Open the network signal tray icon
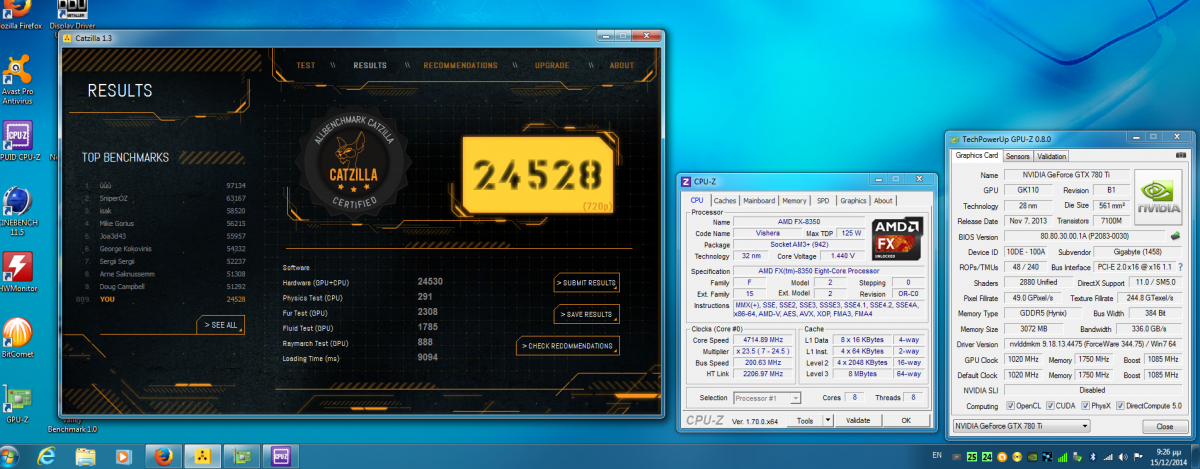 [1110, 456]
